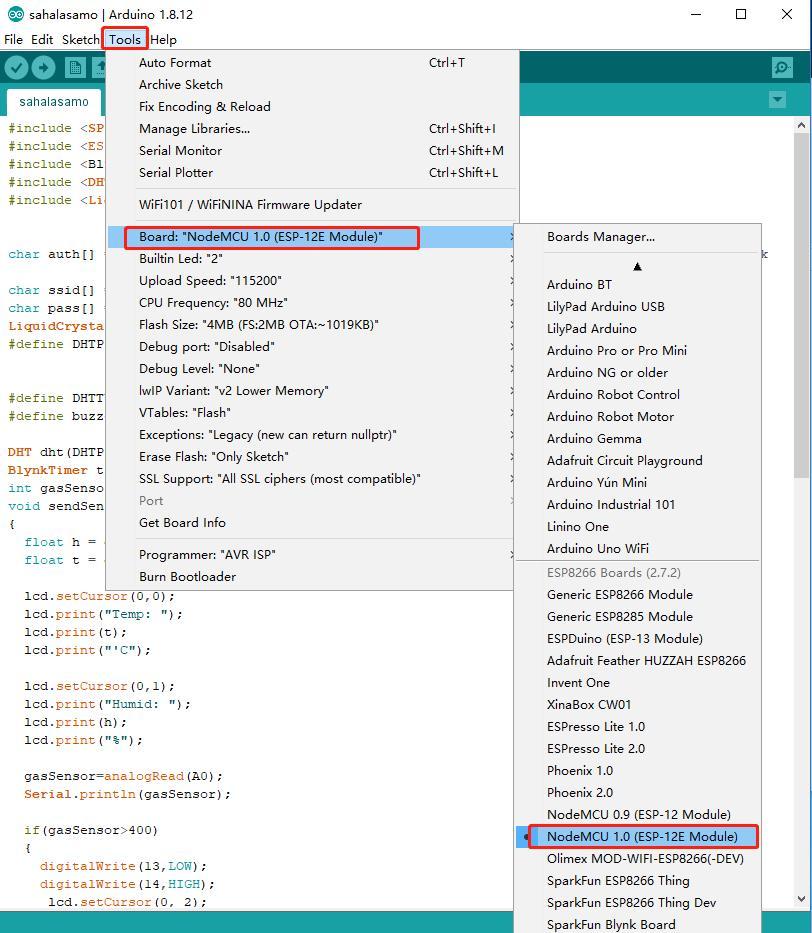Expand the Builtin Led: "2" submenu
The height and width of the screenshot is (933, 812).
(311, 259)
